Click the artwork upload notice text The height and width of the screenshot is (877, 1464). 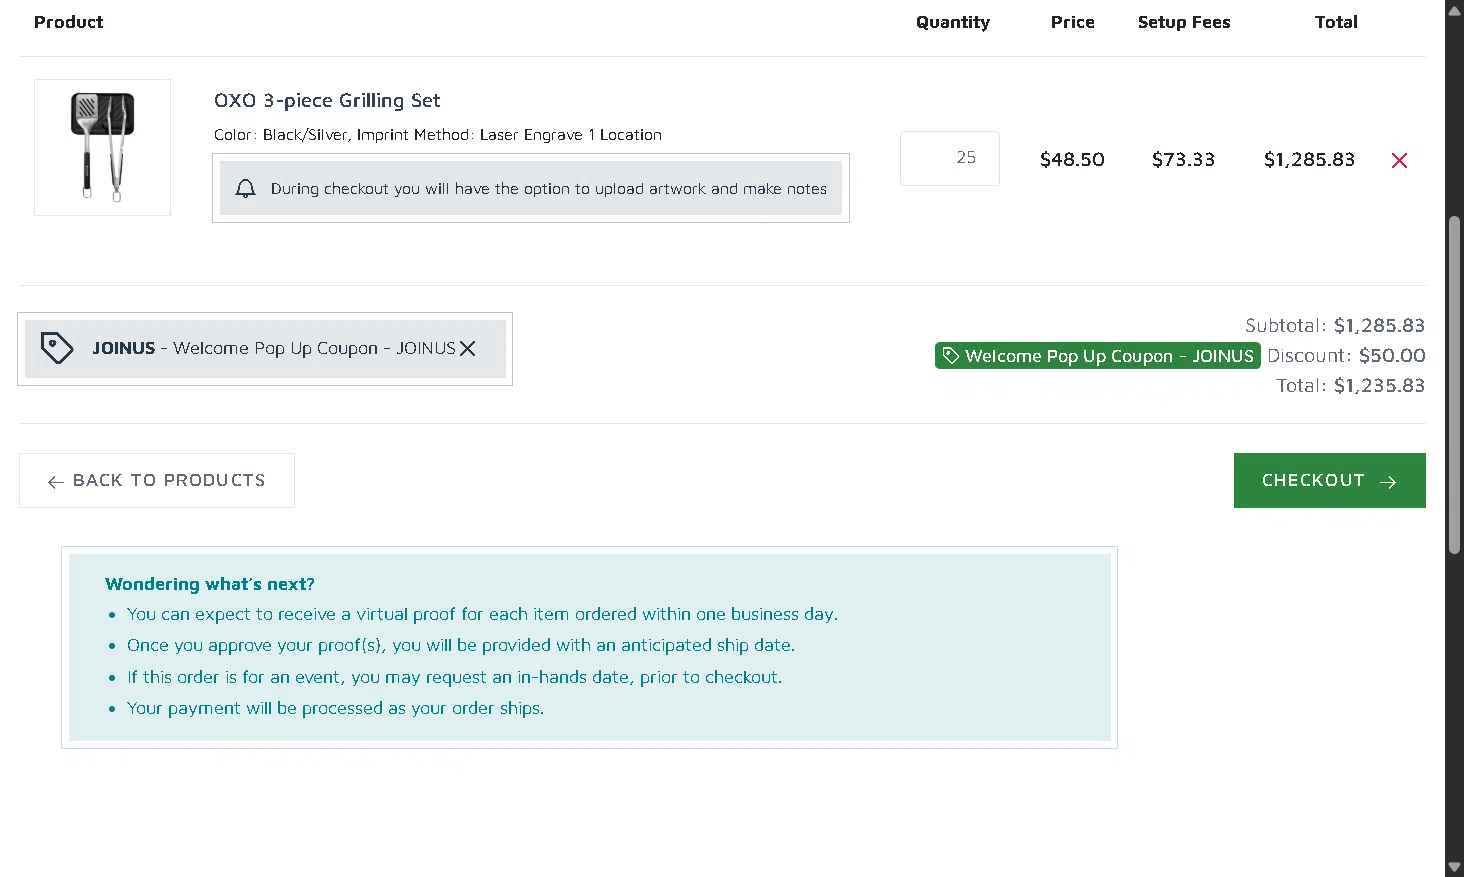[x=549, y=188]
